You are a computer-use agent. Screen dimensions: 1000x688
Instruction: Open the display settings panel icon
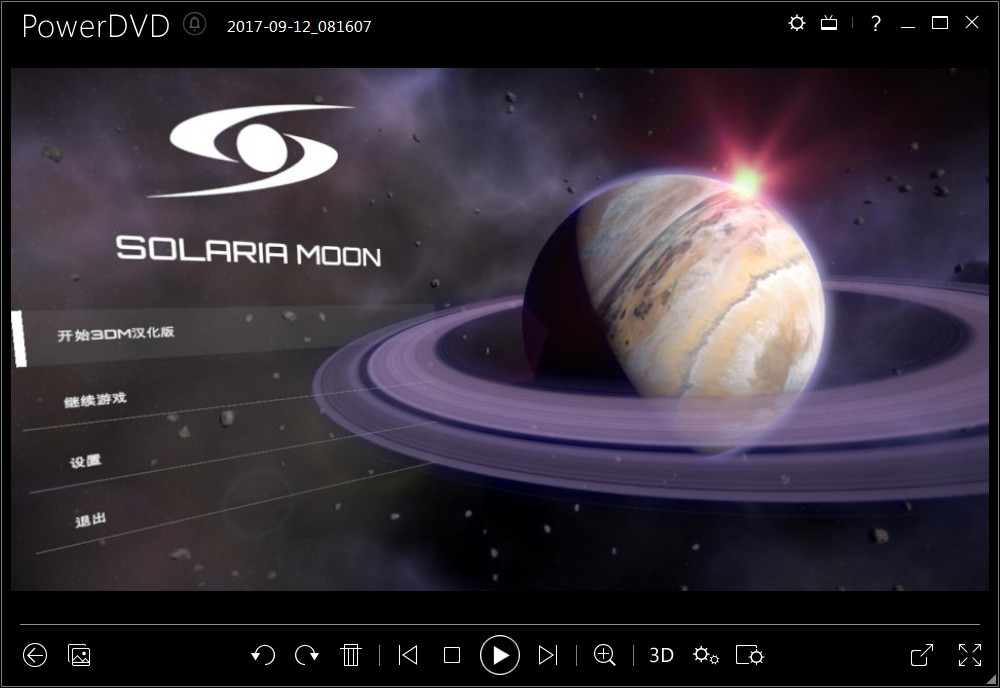tap(750, 655)
